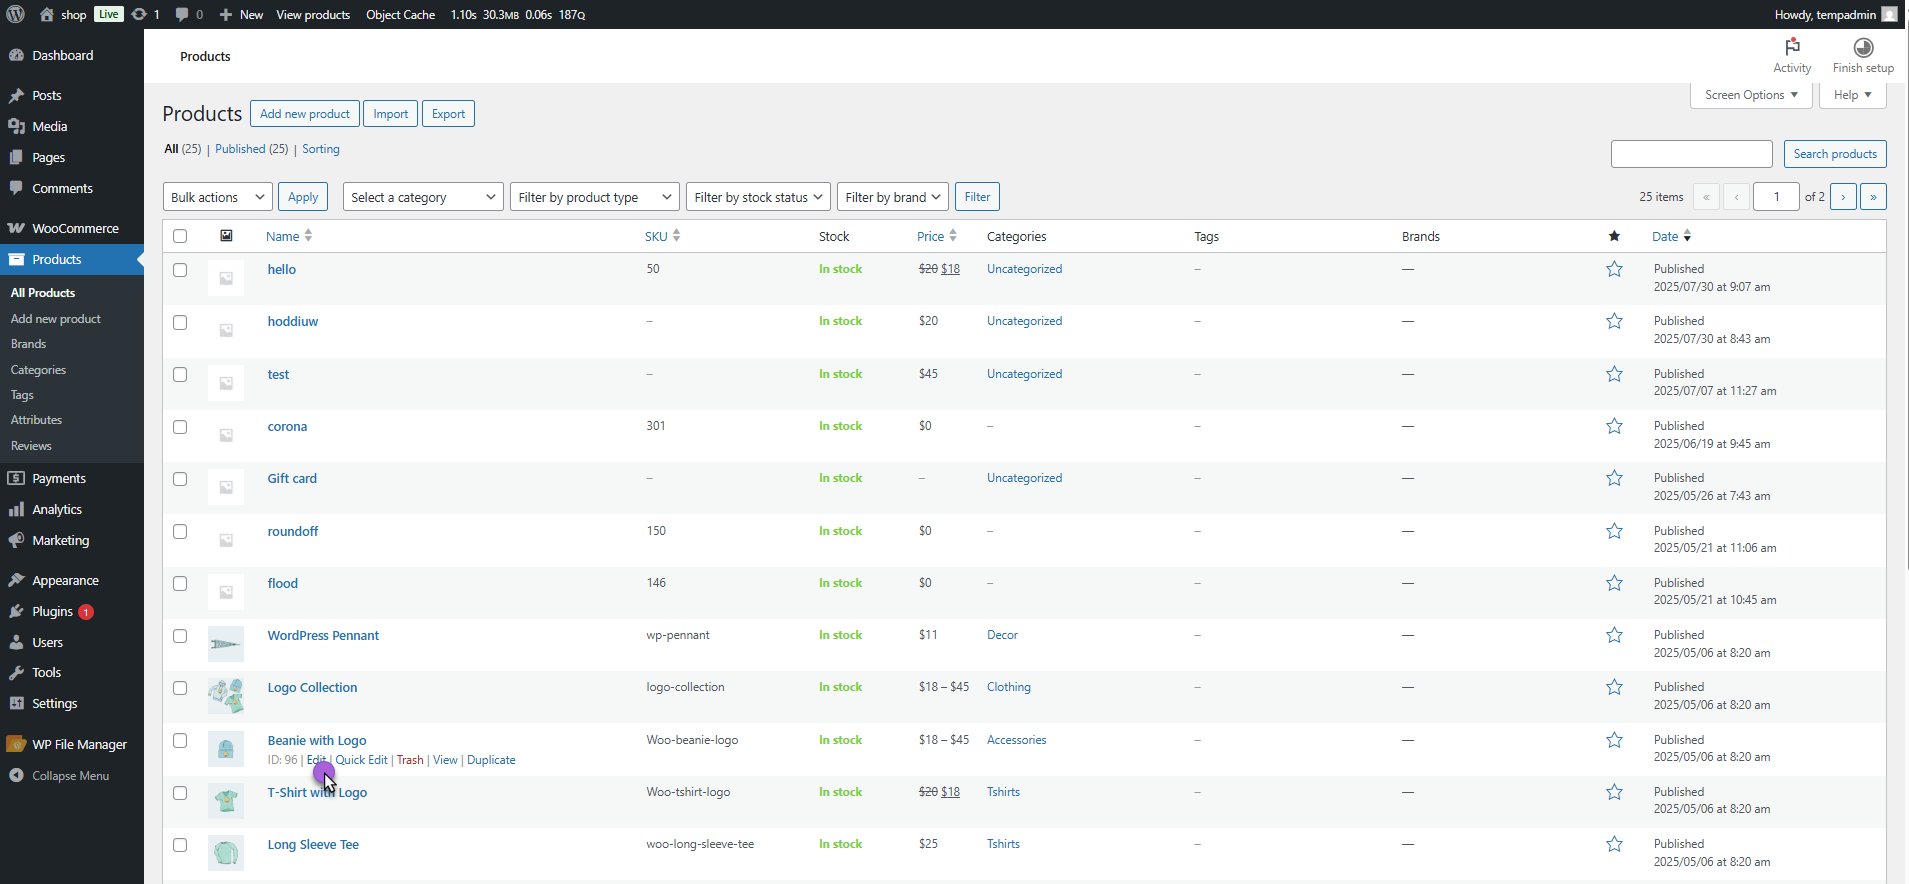The width and height of the screenshot is (1909, 884).
Task: Open the Attributes submenu item
Action: 36,420
